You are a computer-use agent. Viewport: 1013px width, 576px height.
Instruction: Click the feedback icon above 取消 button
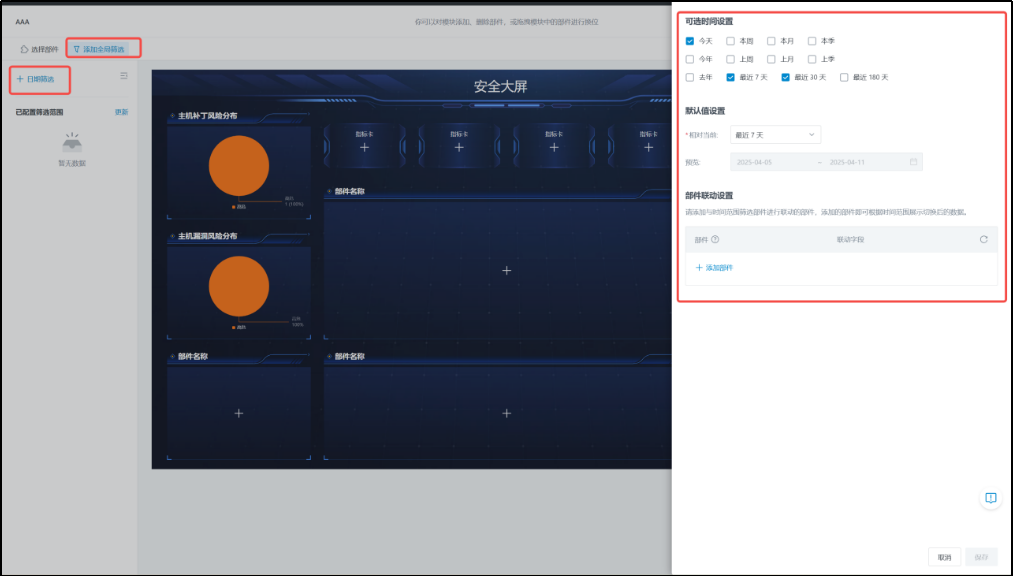[x=990, y=498]
